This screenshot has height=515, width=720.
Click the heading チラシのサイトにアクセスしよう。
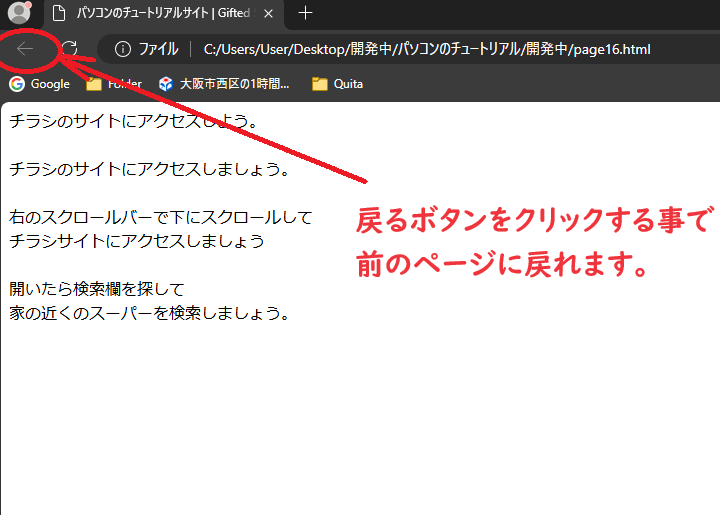[134, 121]
